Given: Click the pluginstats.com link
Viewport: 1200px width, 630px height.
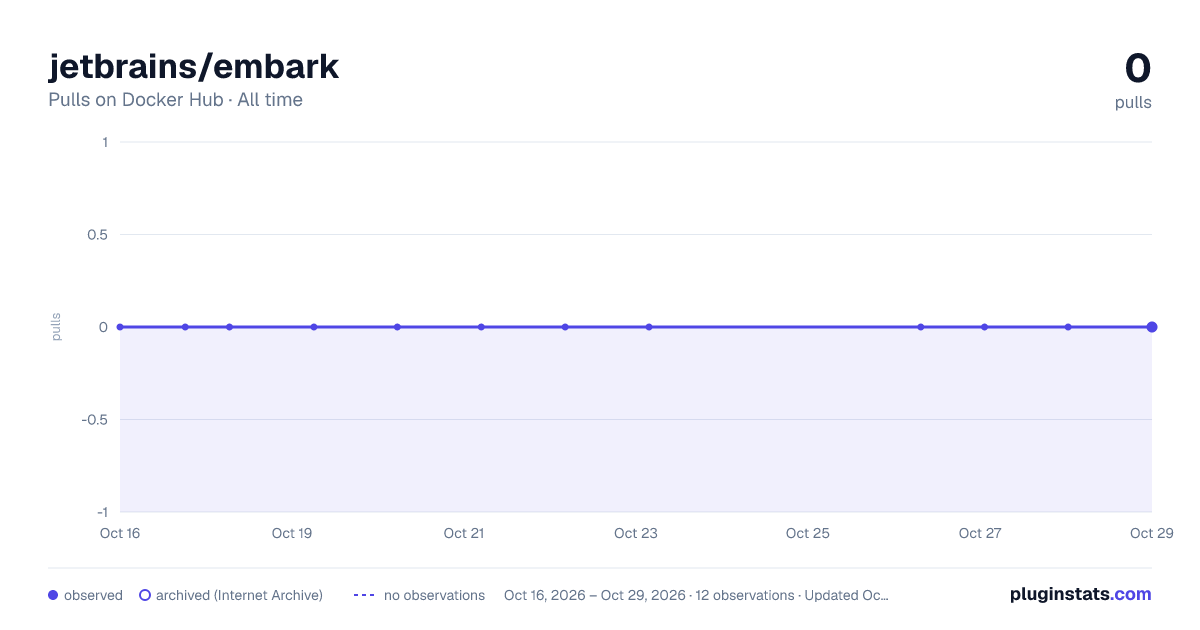Looking at the screenshot, I should pyautogui.click(x=1080, y=594).
